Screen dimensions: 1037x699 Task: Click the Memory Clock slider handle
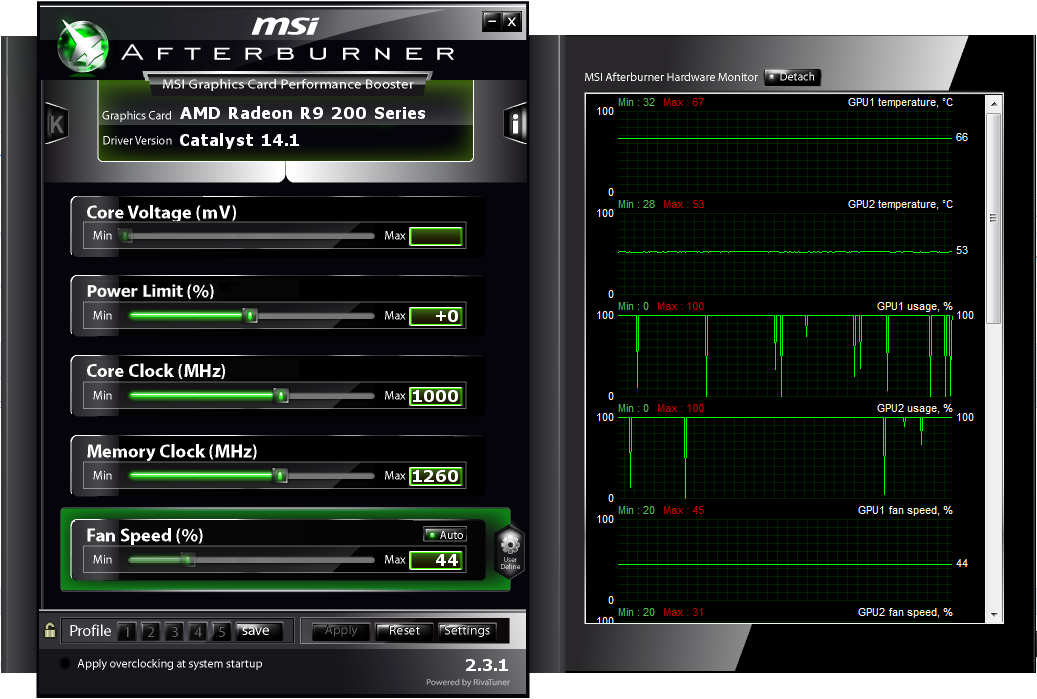point(280,475)
